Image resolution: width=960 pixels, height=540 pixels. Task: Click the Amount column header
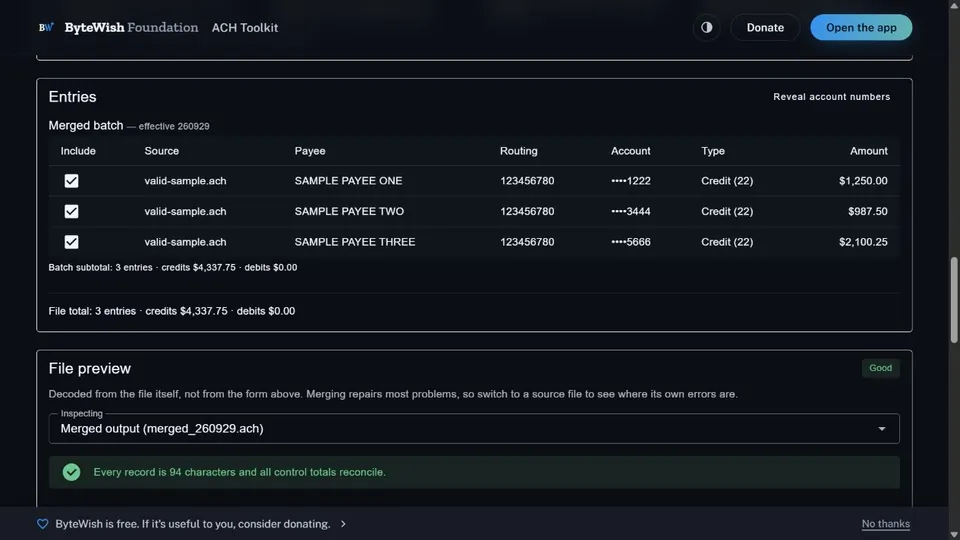868,151
